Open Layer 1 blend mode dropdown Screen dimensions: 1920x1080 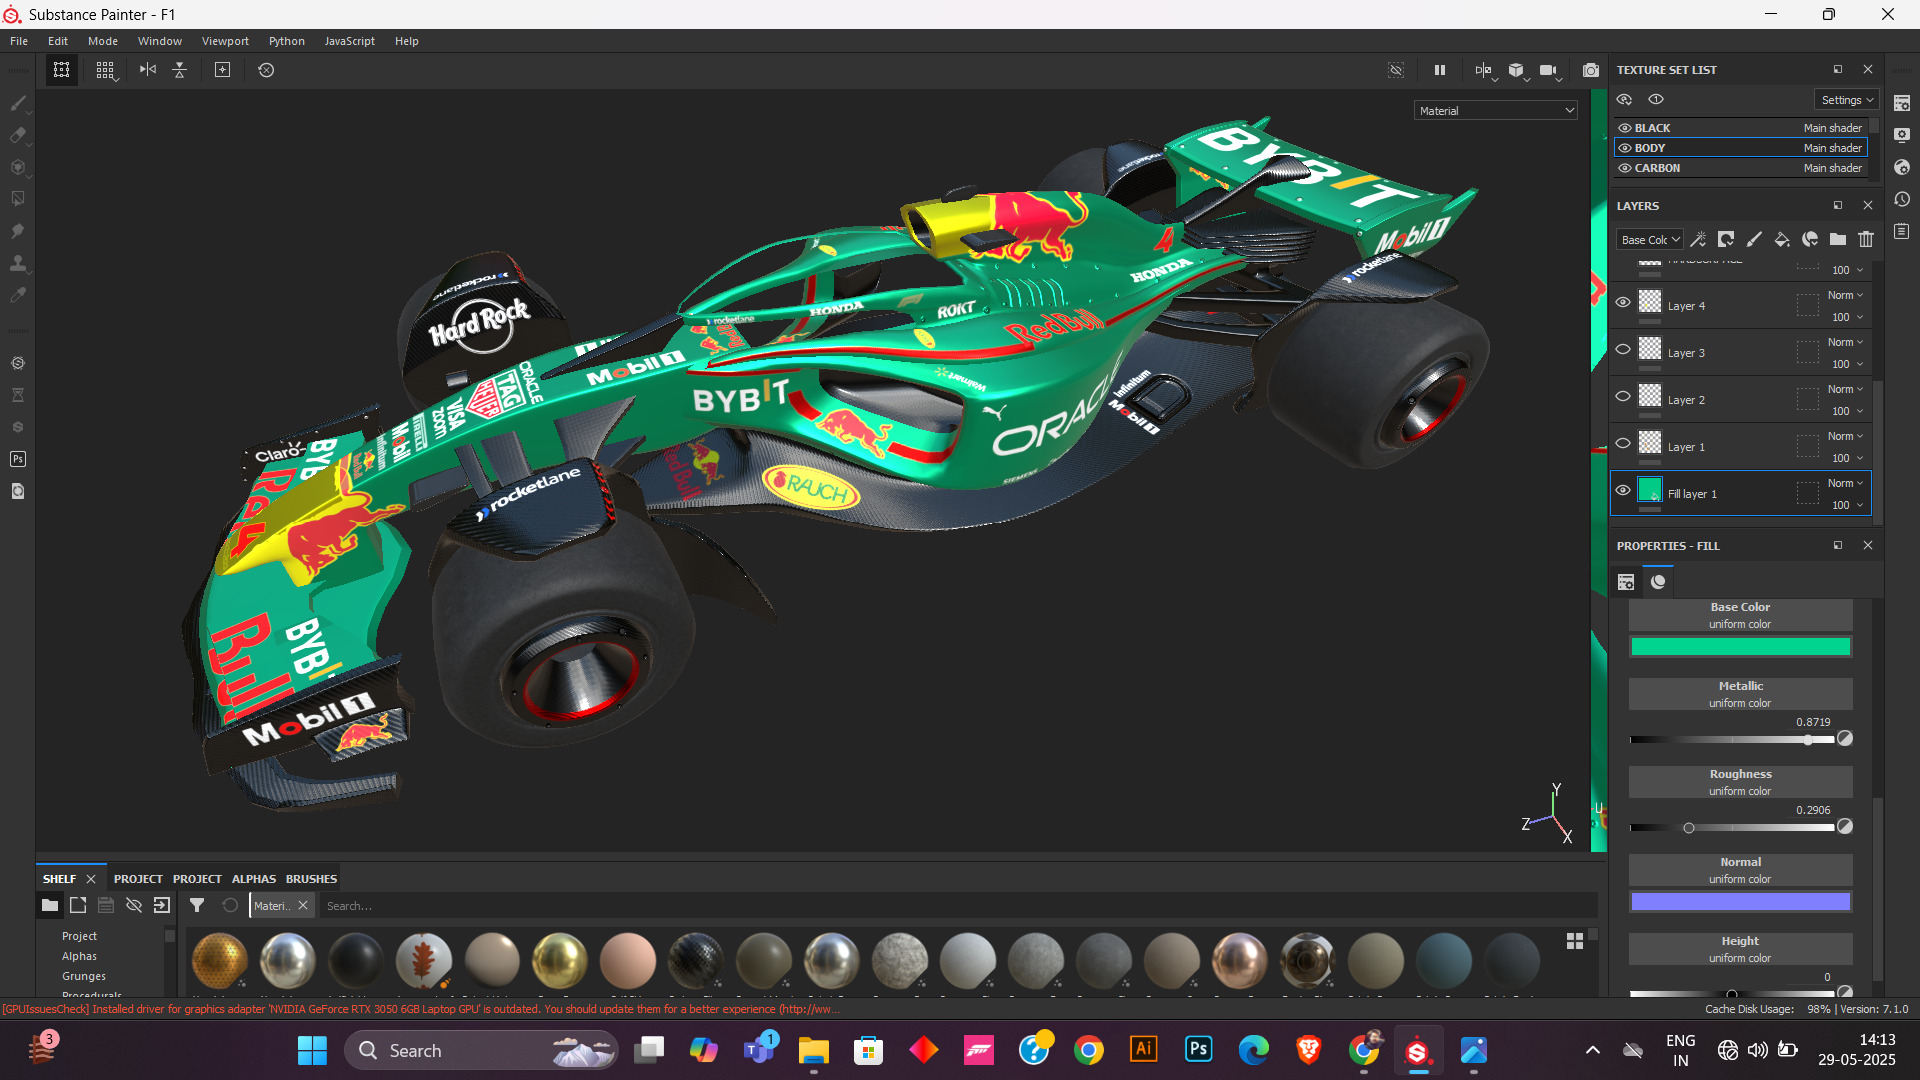(1846, 436)
